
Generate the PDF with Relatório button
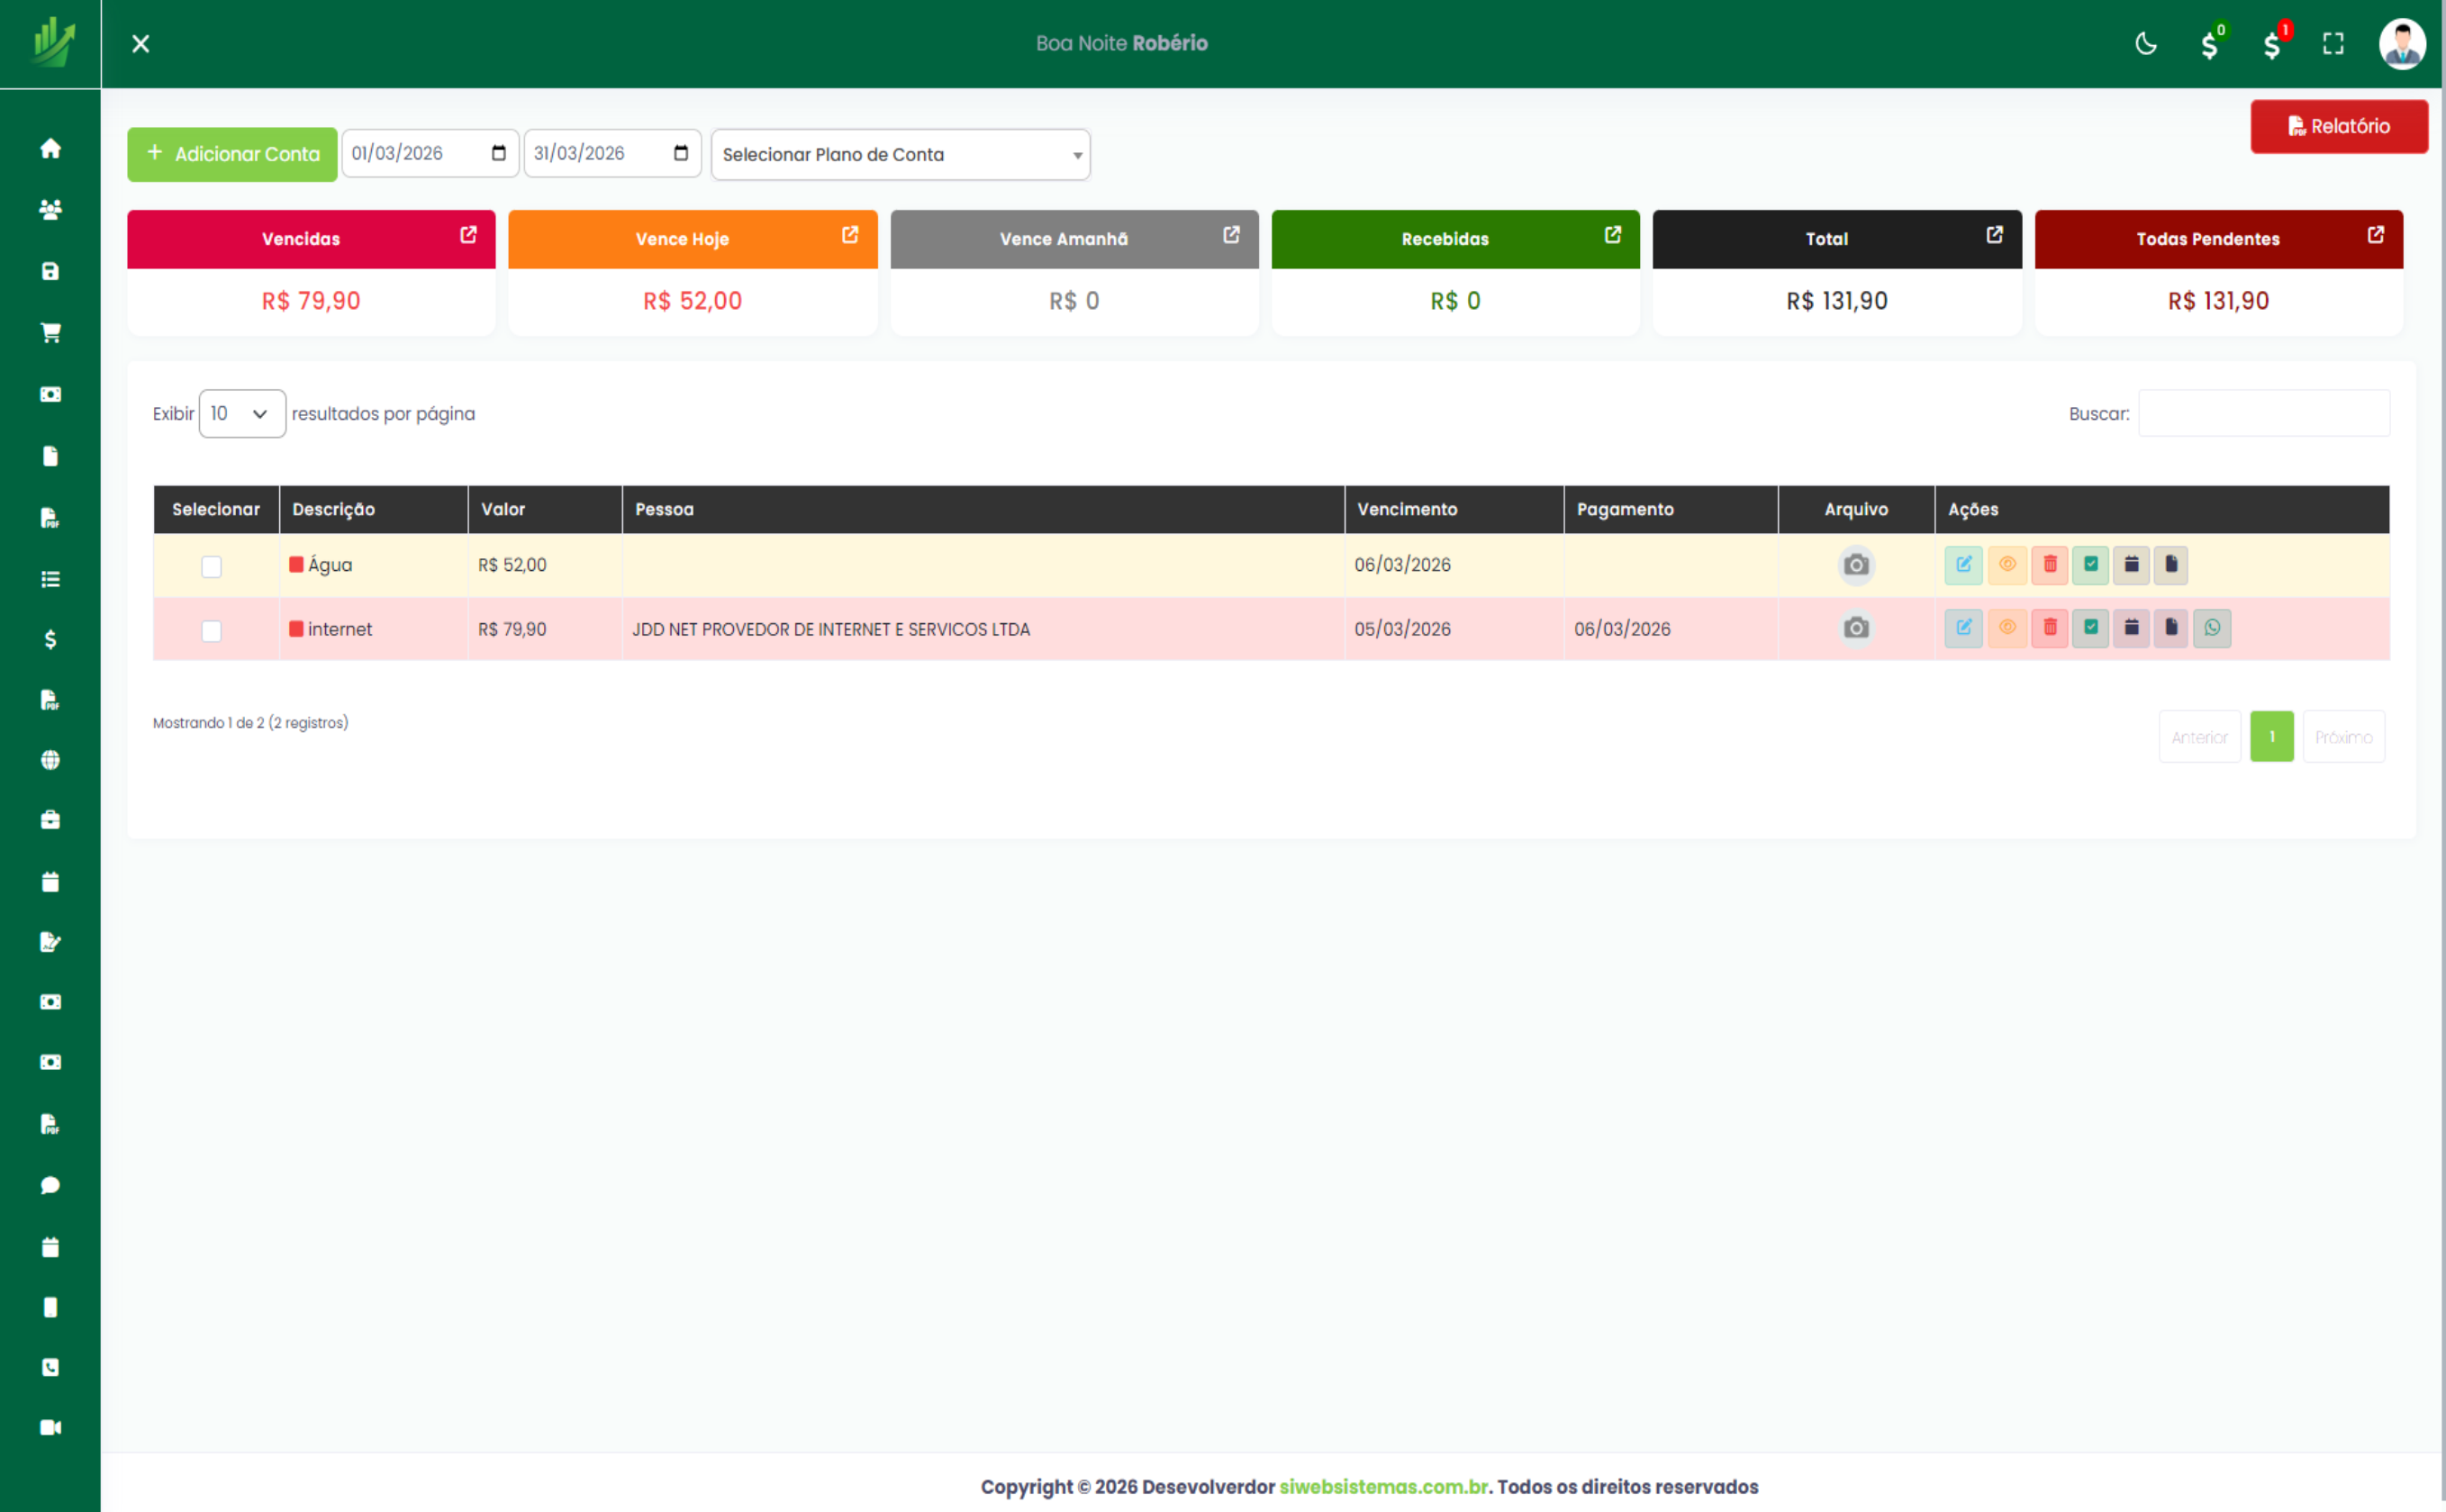click(x=2339, y=127)
